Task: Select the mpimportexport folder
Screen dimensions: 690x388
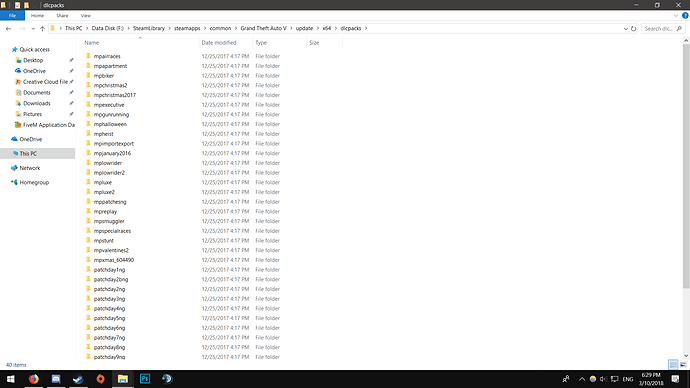Action: (114, 143)
